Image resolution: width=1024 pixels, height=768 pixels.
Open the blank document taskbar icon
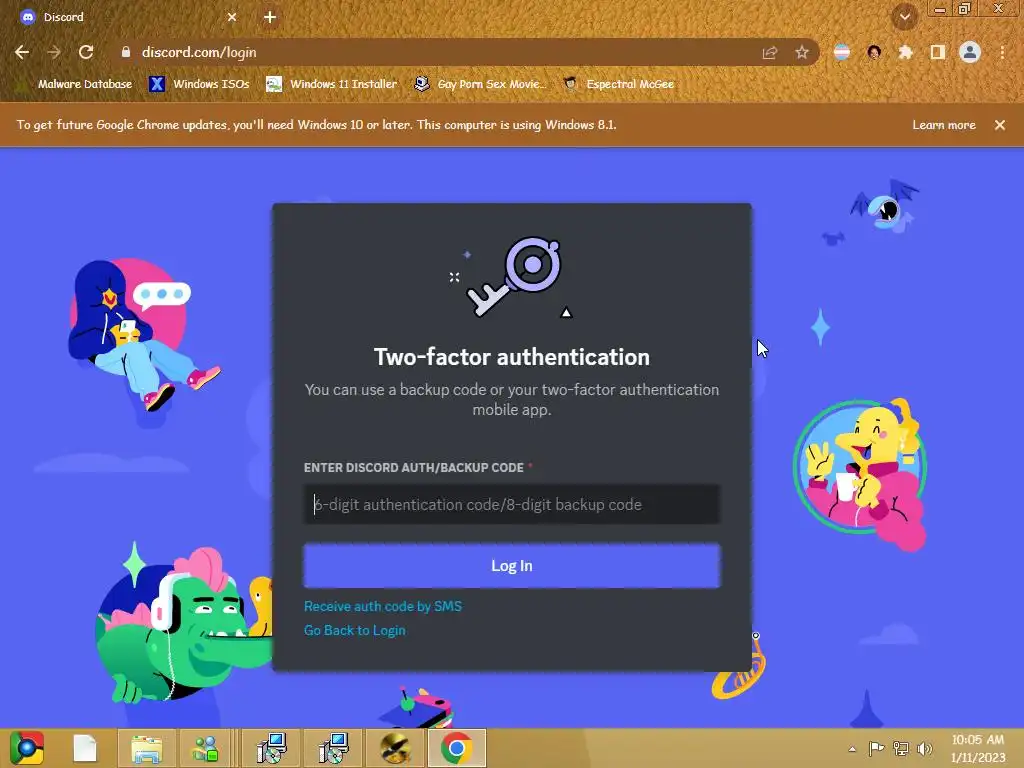pos(85,748)
